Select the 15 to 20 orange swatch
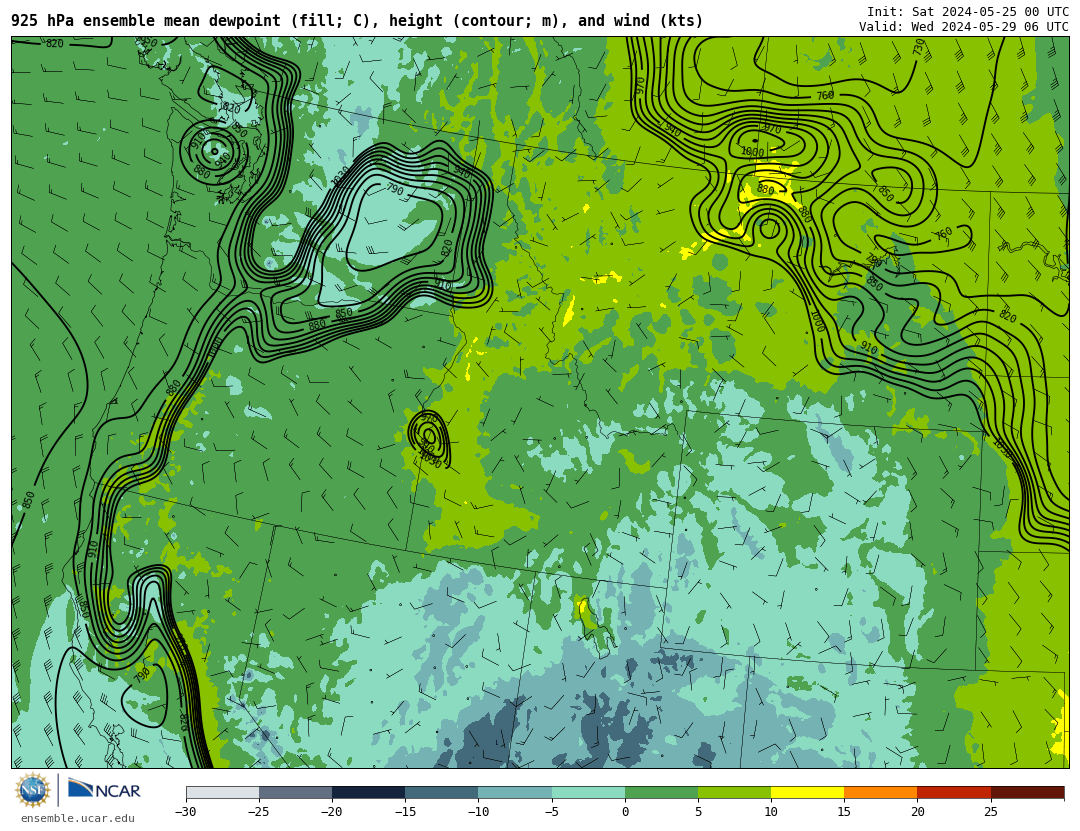The height and width of the screenshot is (831, 1080). click(x=881, y=792)
